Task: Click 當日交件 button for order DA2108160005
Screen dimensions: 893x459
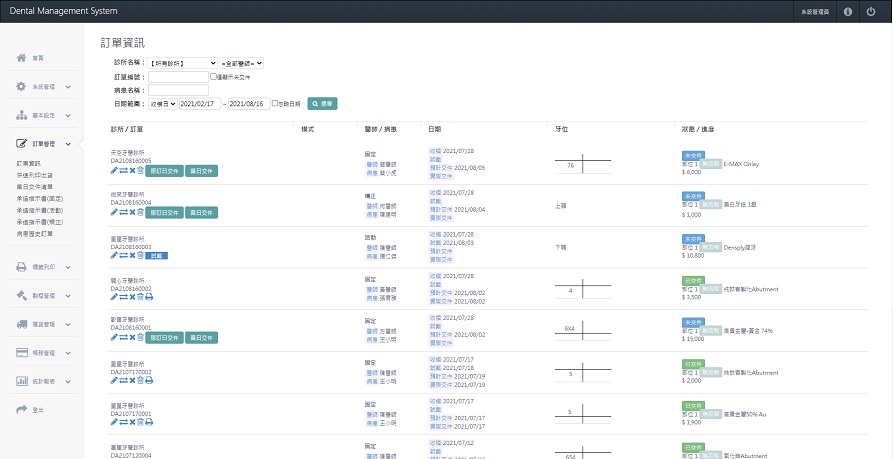Action: point(201,171)
